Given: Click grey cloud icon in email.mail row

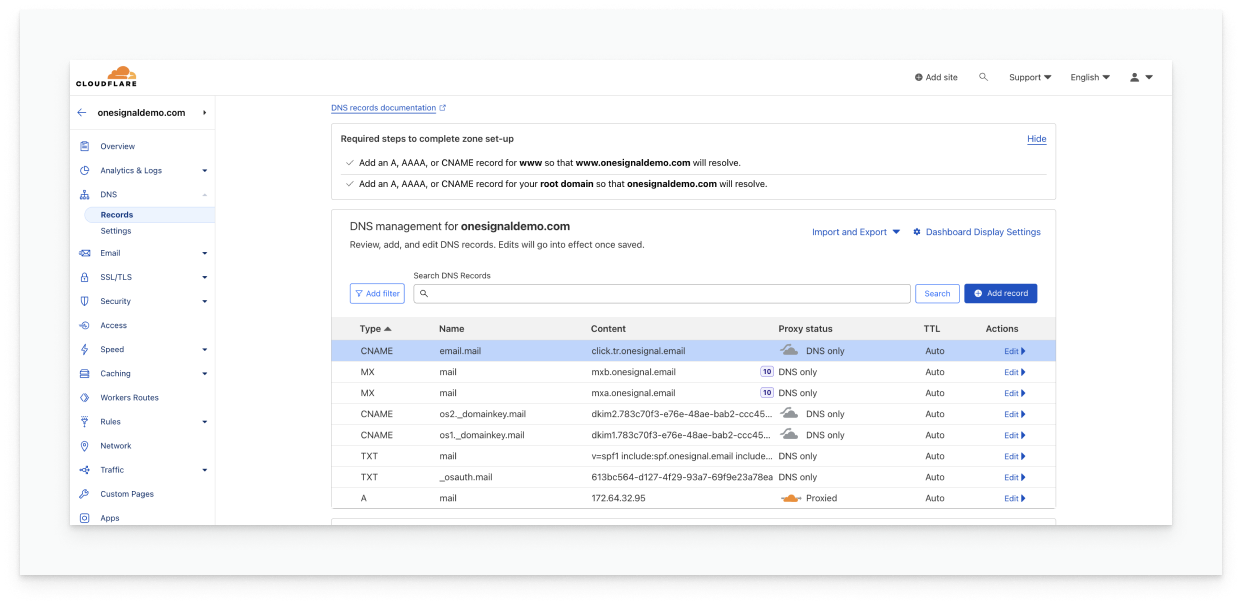Looking at the screenshot, I should (790, 351).
